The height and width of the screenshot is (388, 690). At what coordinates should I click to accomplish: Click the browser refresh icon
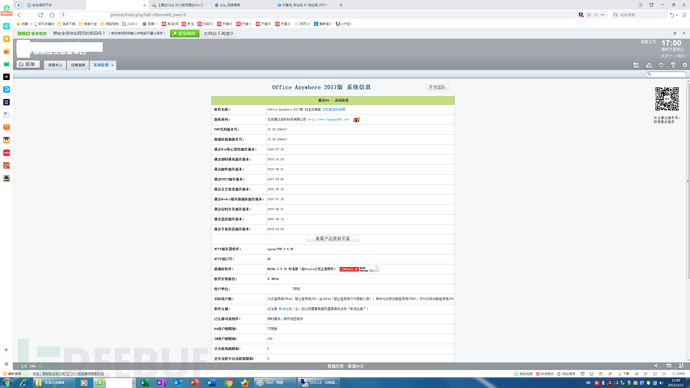click(40, 15)
